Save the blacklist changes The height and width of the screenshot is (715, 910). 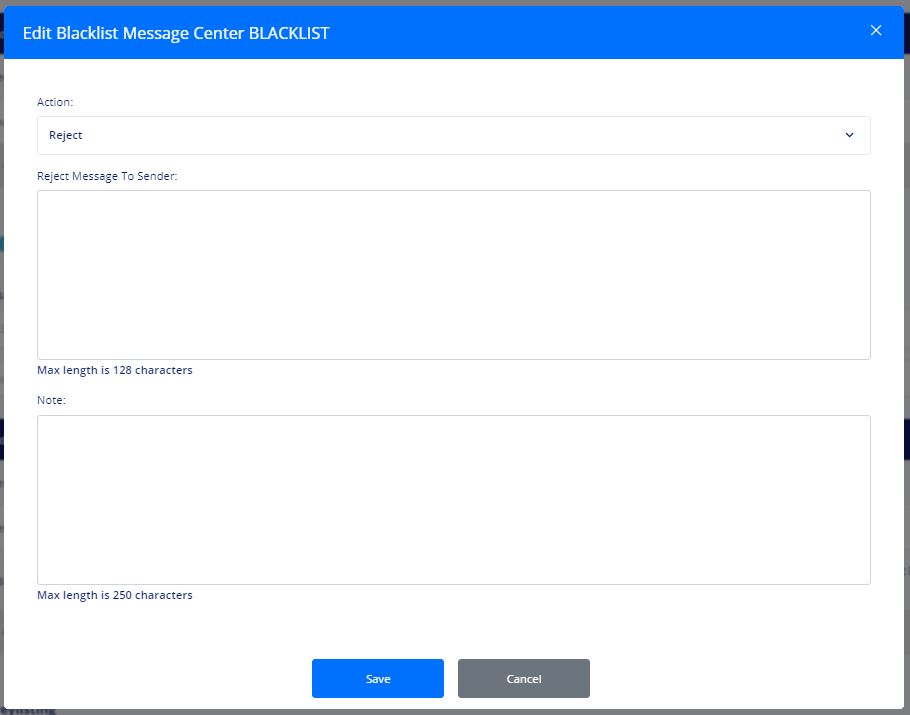point(378,678)
